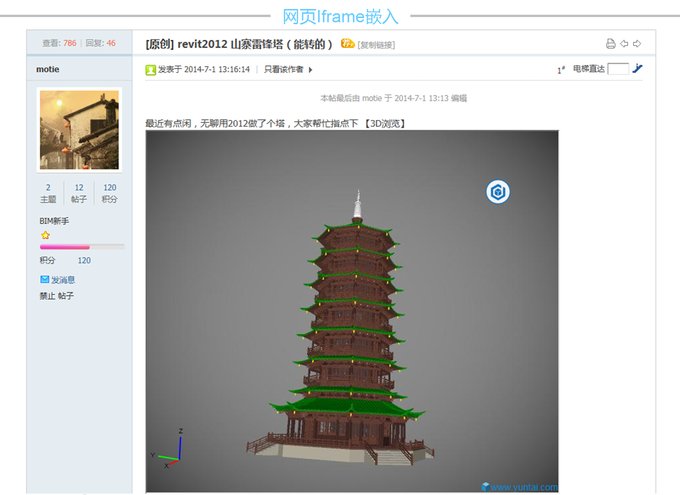Click the green poster icon beside post date
This screenshot has height=495, width=680.
(x=150, y=70)
